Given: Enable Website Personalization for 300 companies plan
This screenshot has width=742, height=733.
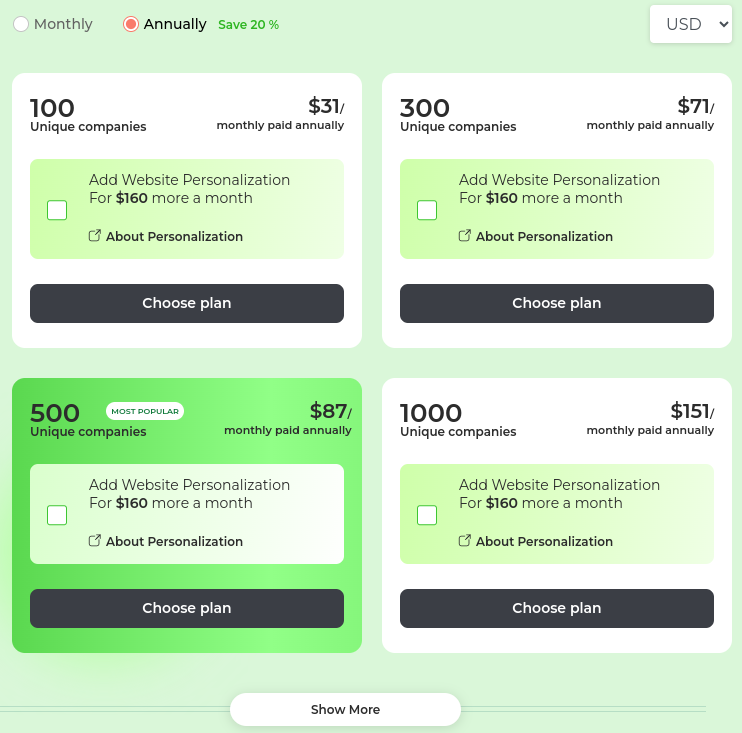Looking at the screenshot, I should click(427, 210).
